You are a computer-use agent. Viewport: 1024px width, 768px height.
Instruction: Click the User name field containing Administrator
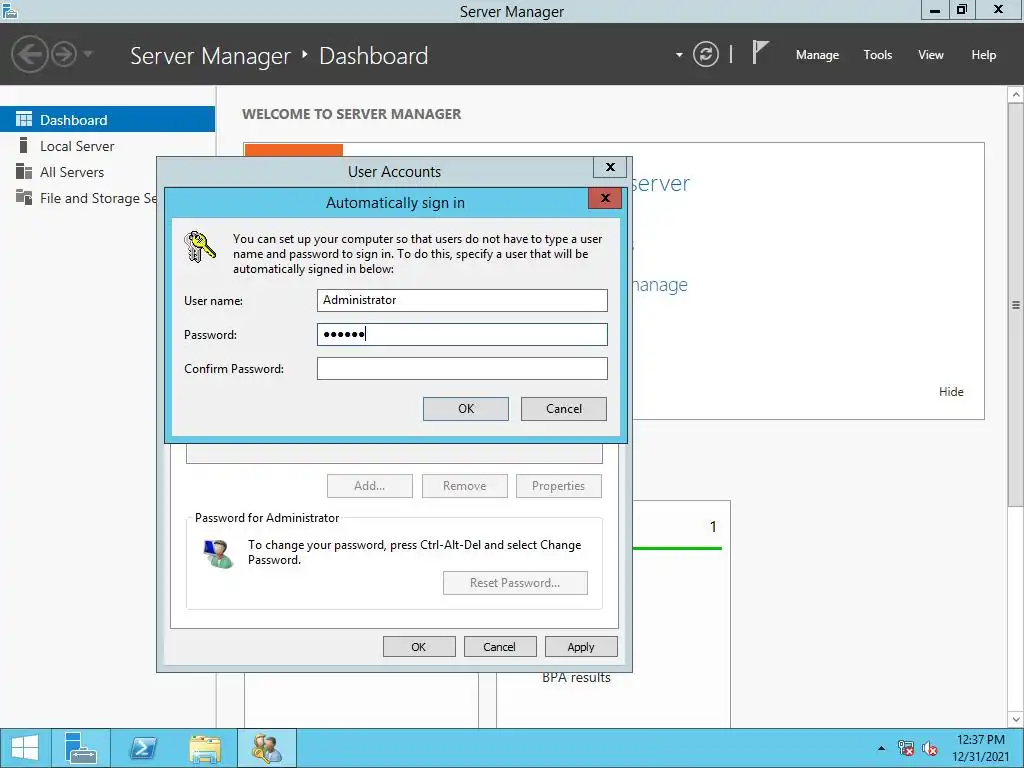(x=462, y=300)
